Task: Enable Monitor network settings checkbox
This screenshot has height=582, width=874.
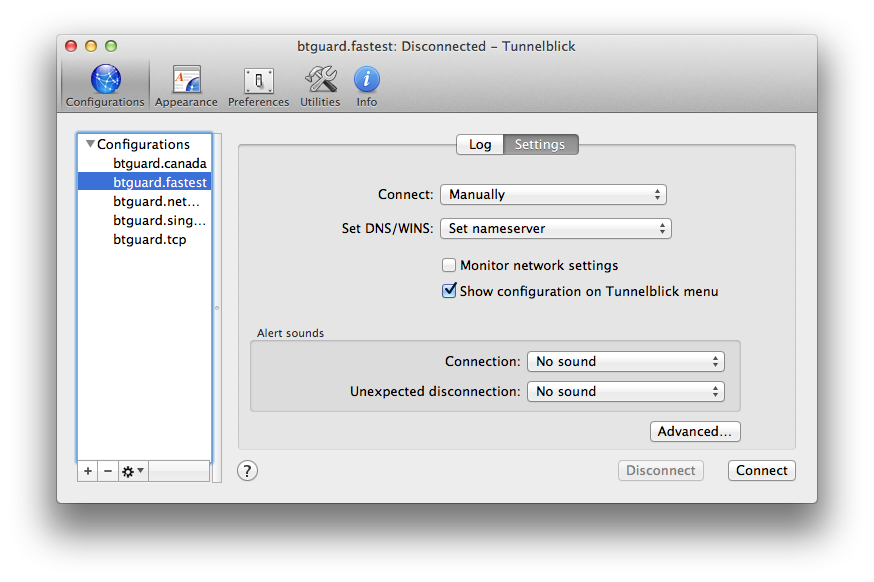Action: [449, 266]
